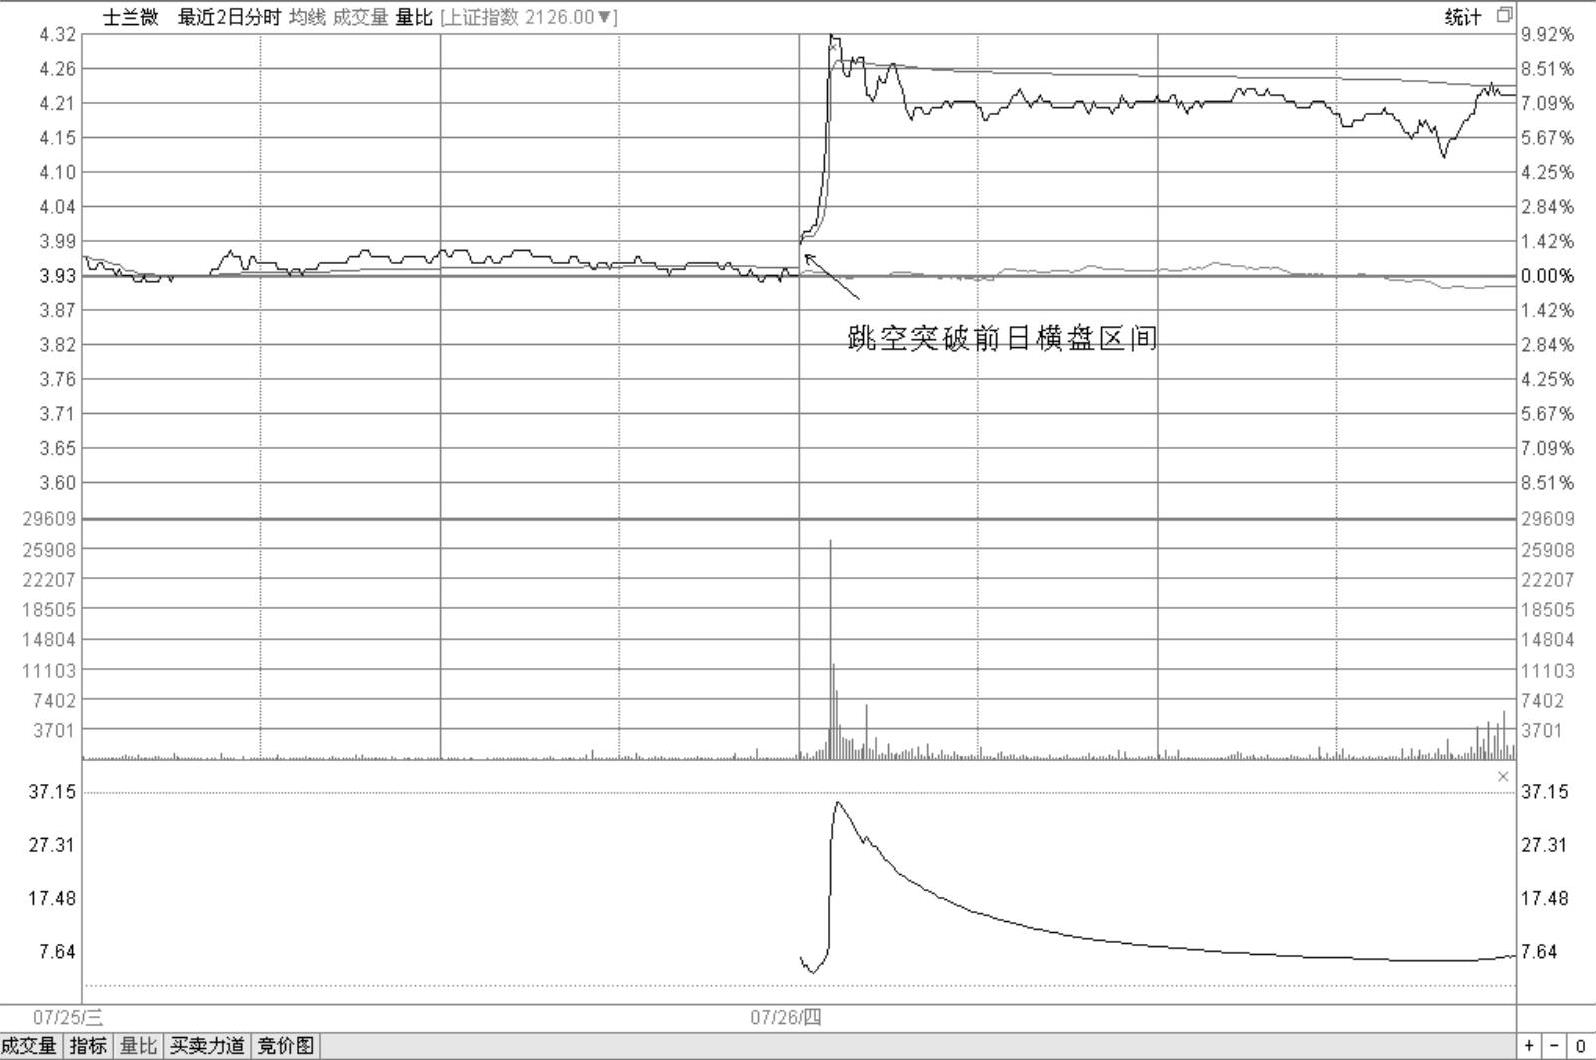Image resolution: width=1596 pixels, height=1060 pixels.
Task: Select the 最近2日分时 period label
Action: pos(230,17)
